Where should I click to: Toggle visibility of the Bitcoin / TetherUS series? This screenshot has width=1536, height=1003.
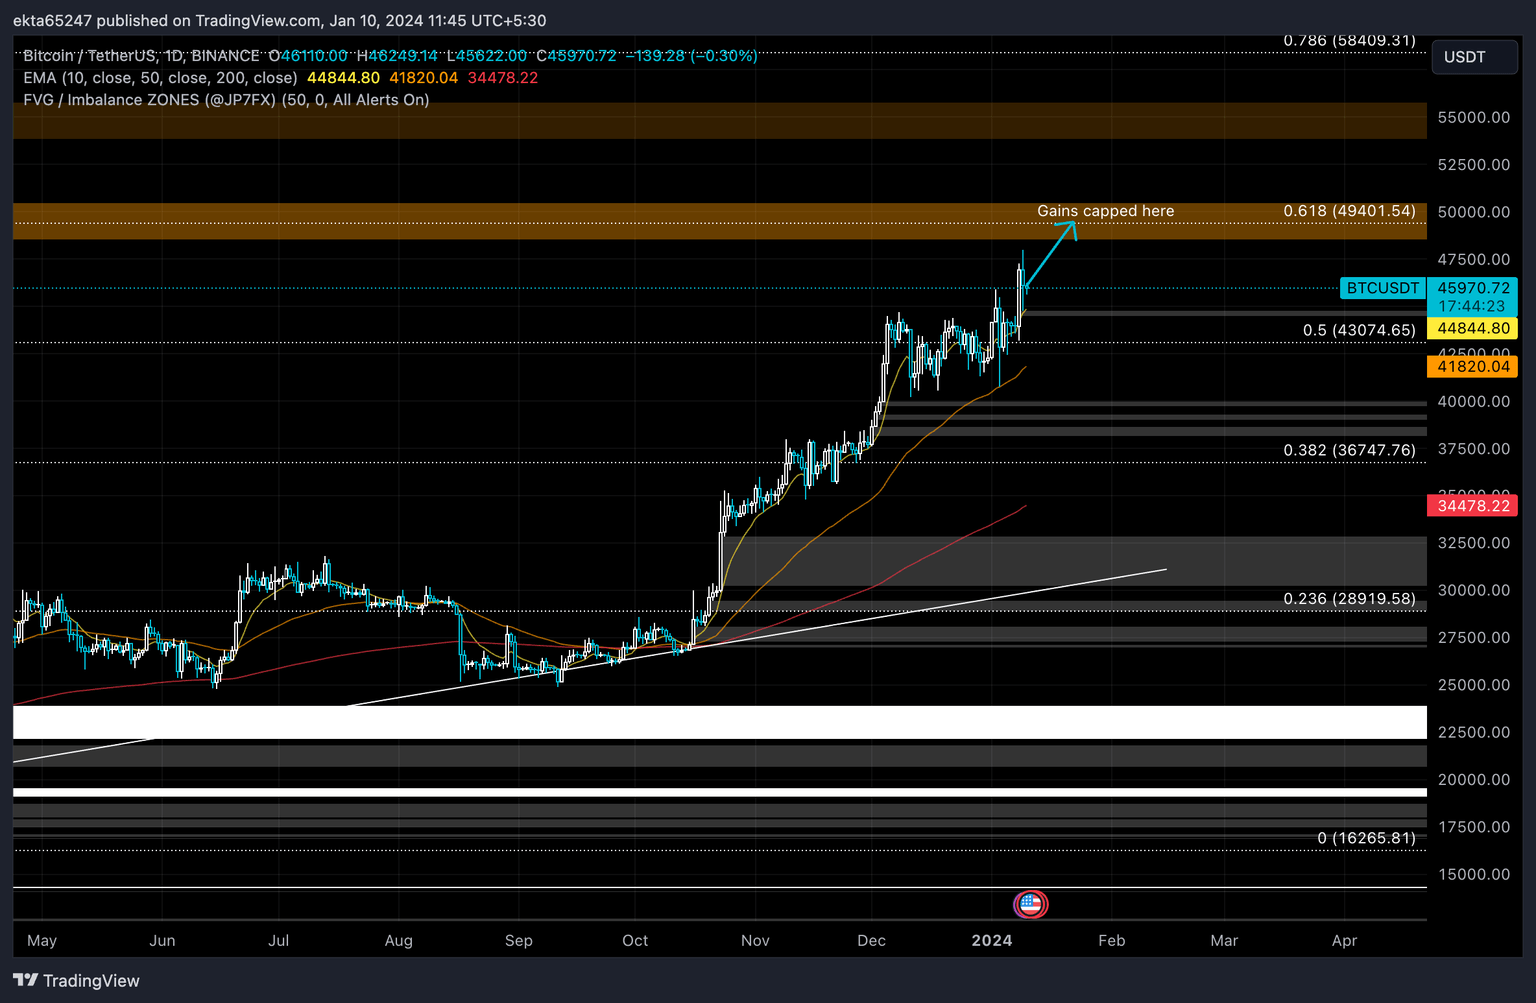90,56
